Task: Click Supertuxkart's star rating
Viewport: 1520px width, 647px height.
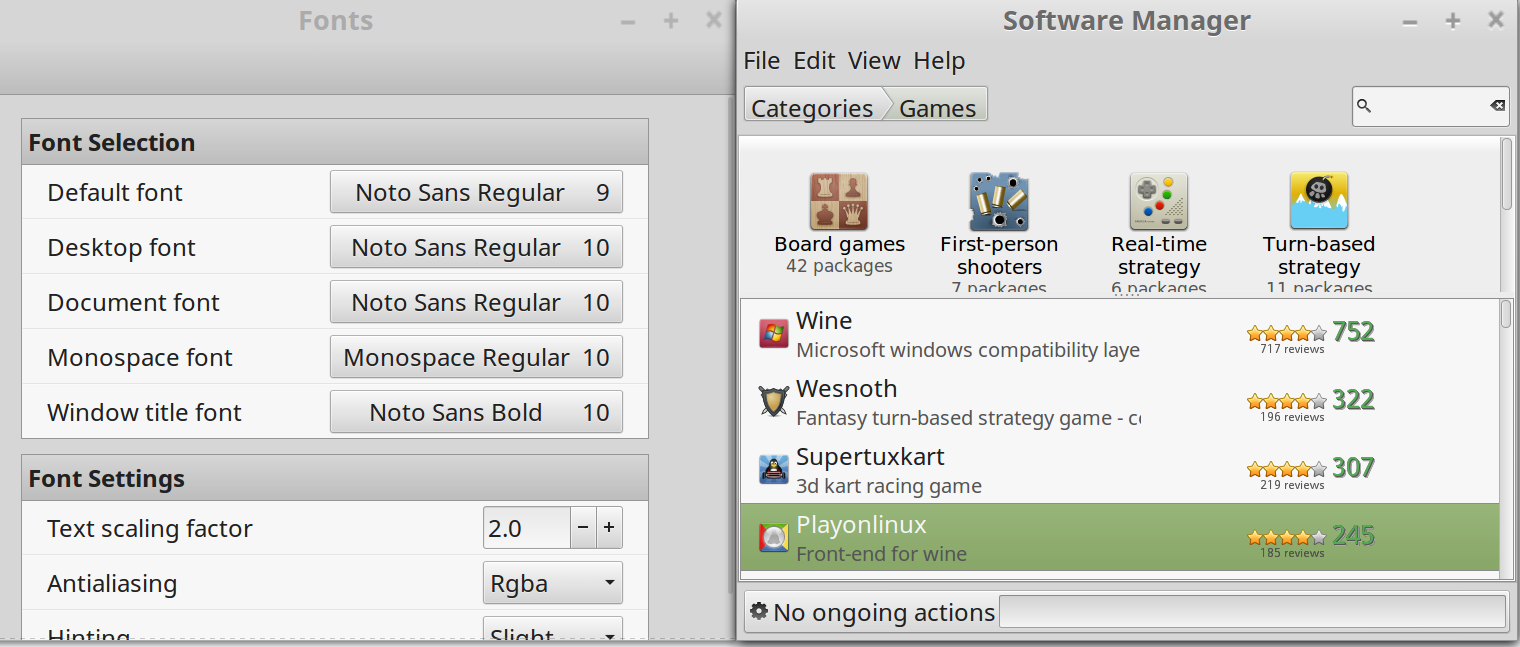Action: click(x=1287, y=469)
